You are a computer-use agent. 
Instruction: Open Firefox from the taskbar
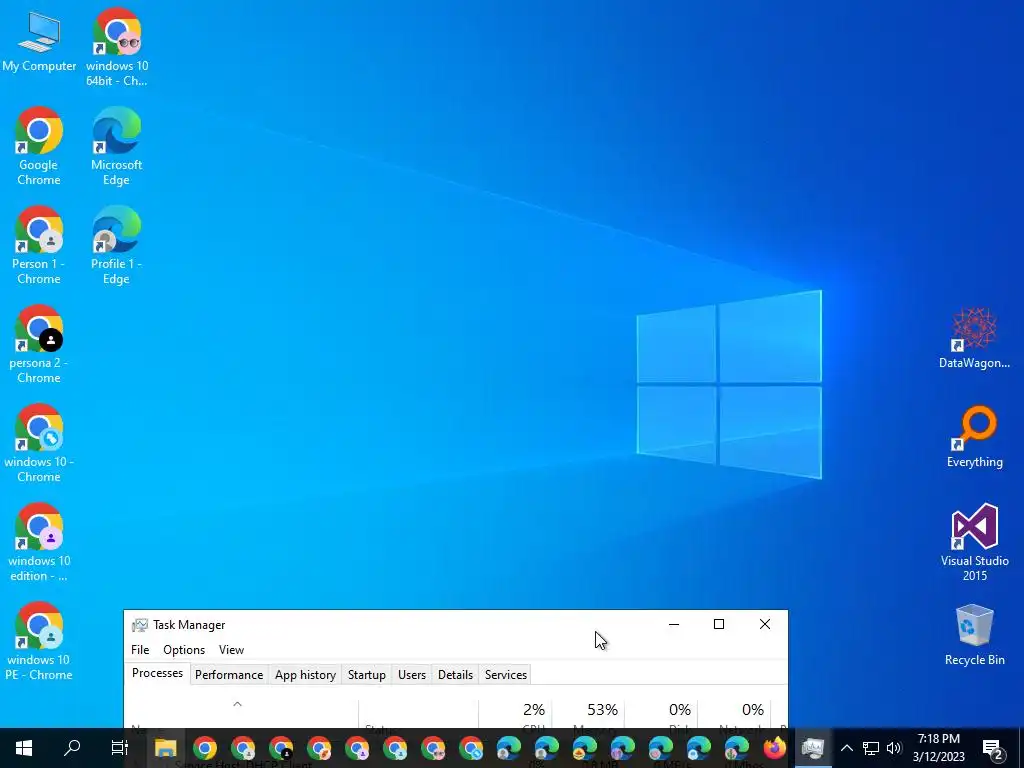(x=775, y=748)
